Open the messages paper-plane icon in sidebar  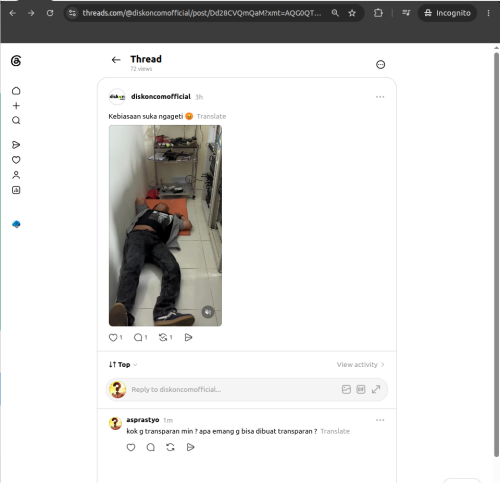pos(16,145)
